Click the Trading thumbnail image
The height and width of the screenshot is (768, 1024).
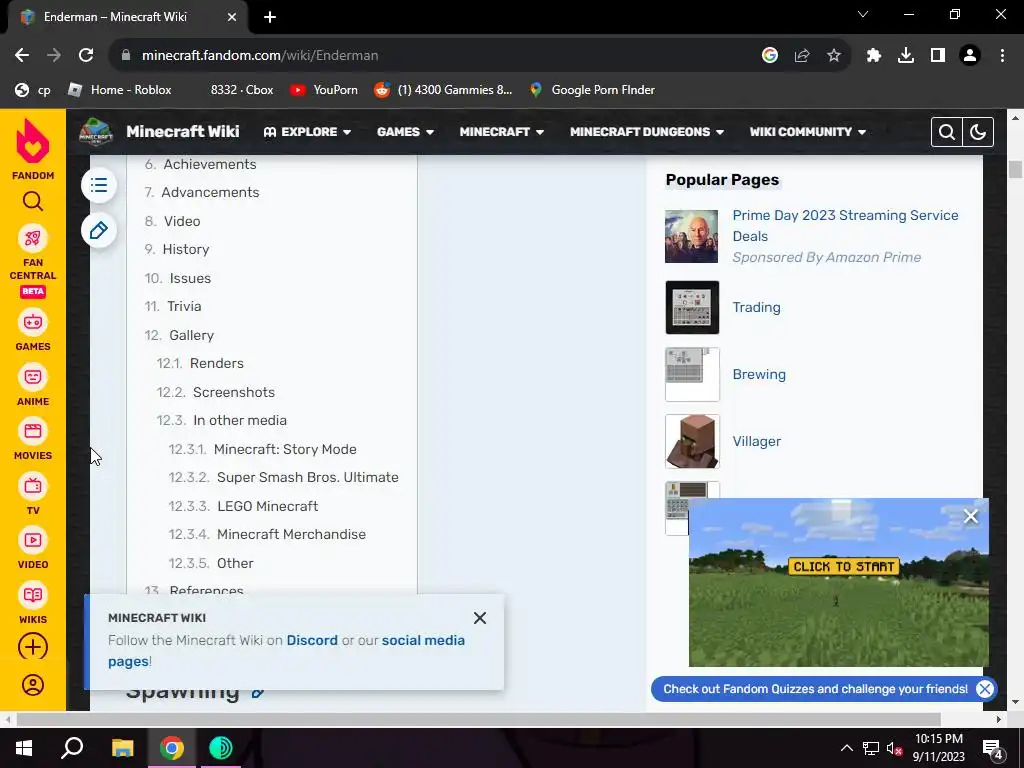click(x=692, y=308)
